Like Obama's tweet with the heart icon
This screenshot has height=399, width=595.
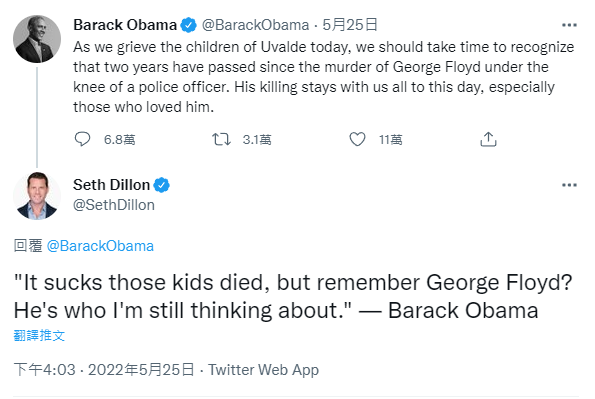click(x=357, y=139)
